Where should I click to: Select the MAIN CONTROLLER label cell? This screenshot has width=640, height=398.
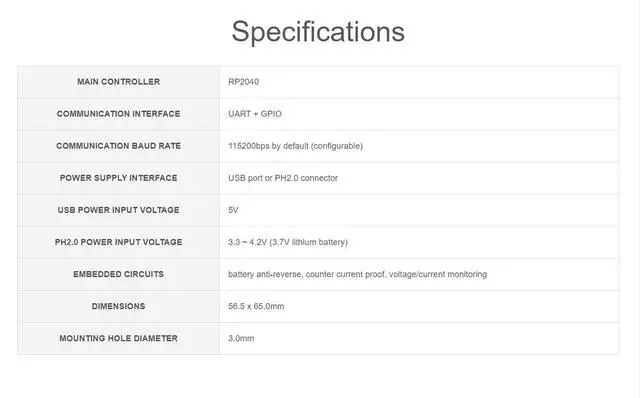[x=118, y=82]
